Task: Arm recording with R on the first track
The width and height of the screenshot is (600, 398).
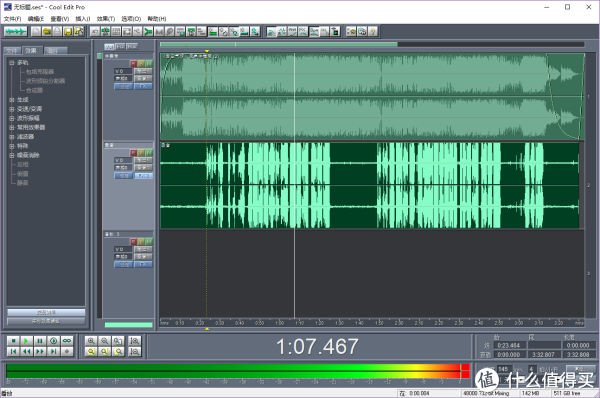Action: click(133, 64)
